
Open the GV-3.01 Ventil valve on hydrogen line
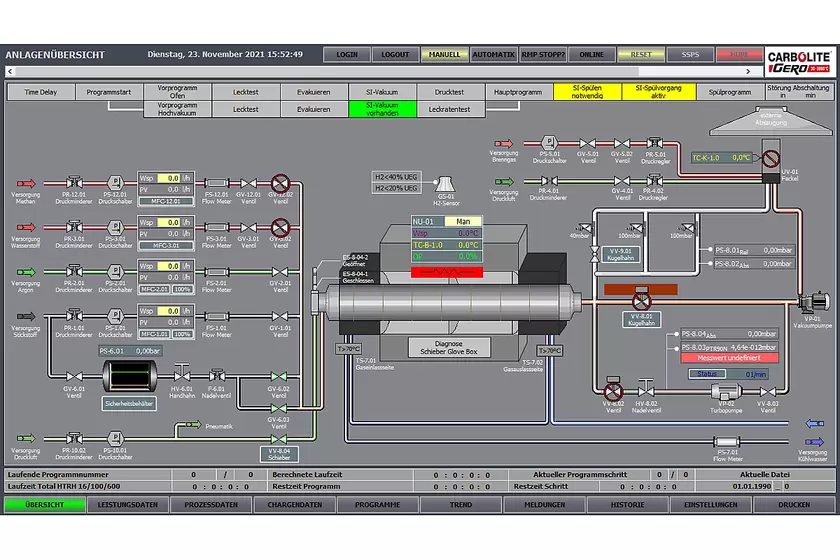[x=248, y=227]
